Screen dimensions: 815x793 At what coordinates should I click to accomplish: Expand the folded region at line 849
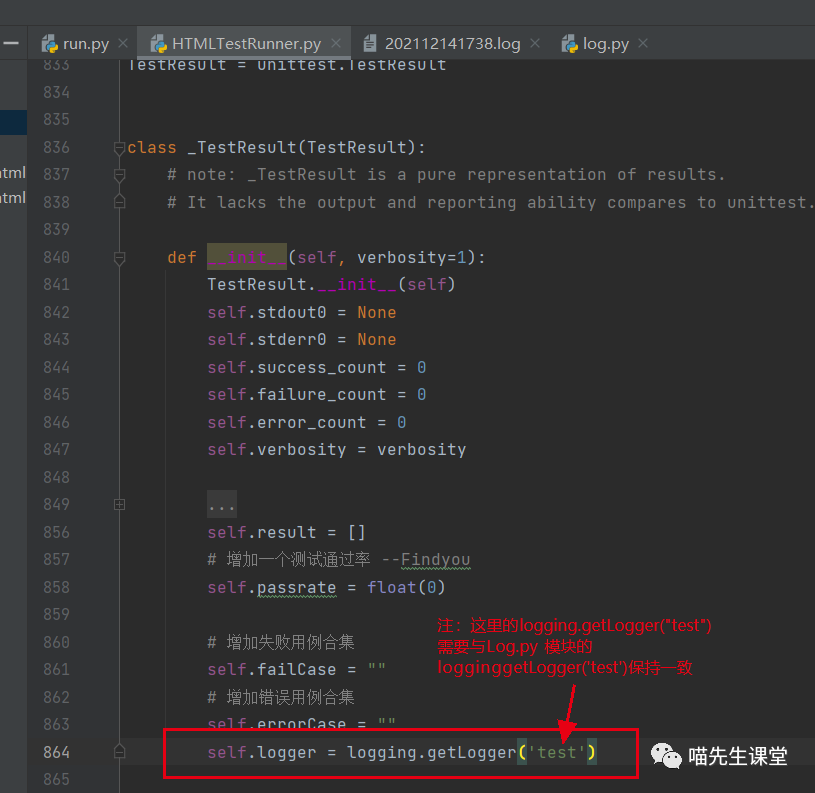[120, 505]
